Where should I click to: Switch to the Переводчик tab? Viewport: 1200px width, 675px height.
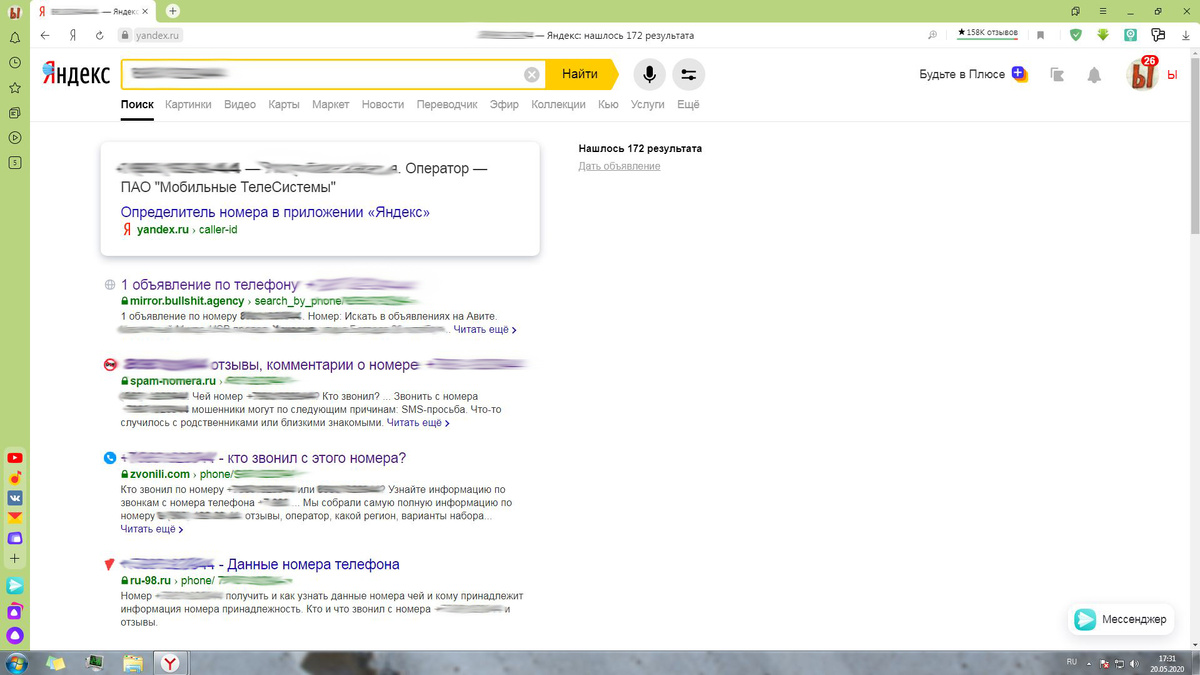[x=447, y=104]
